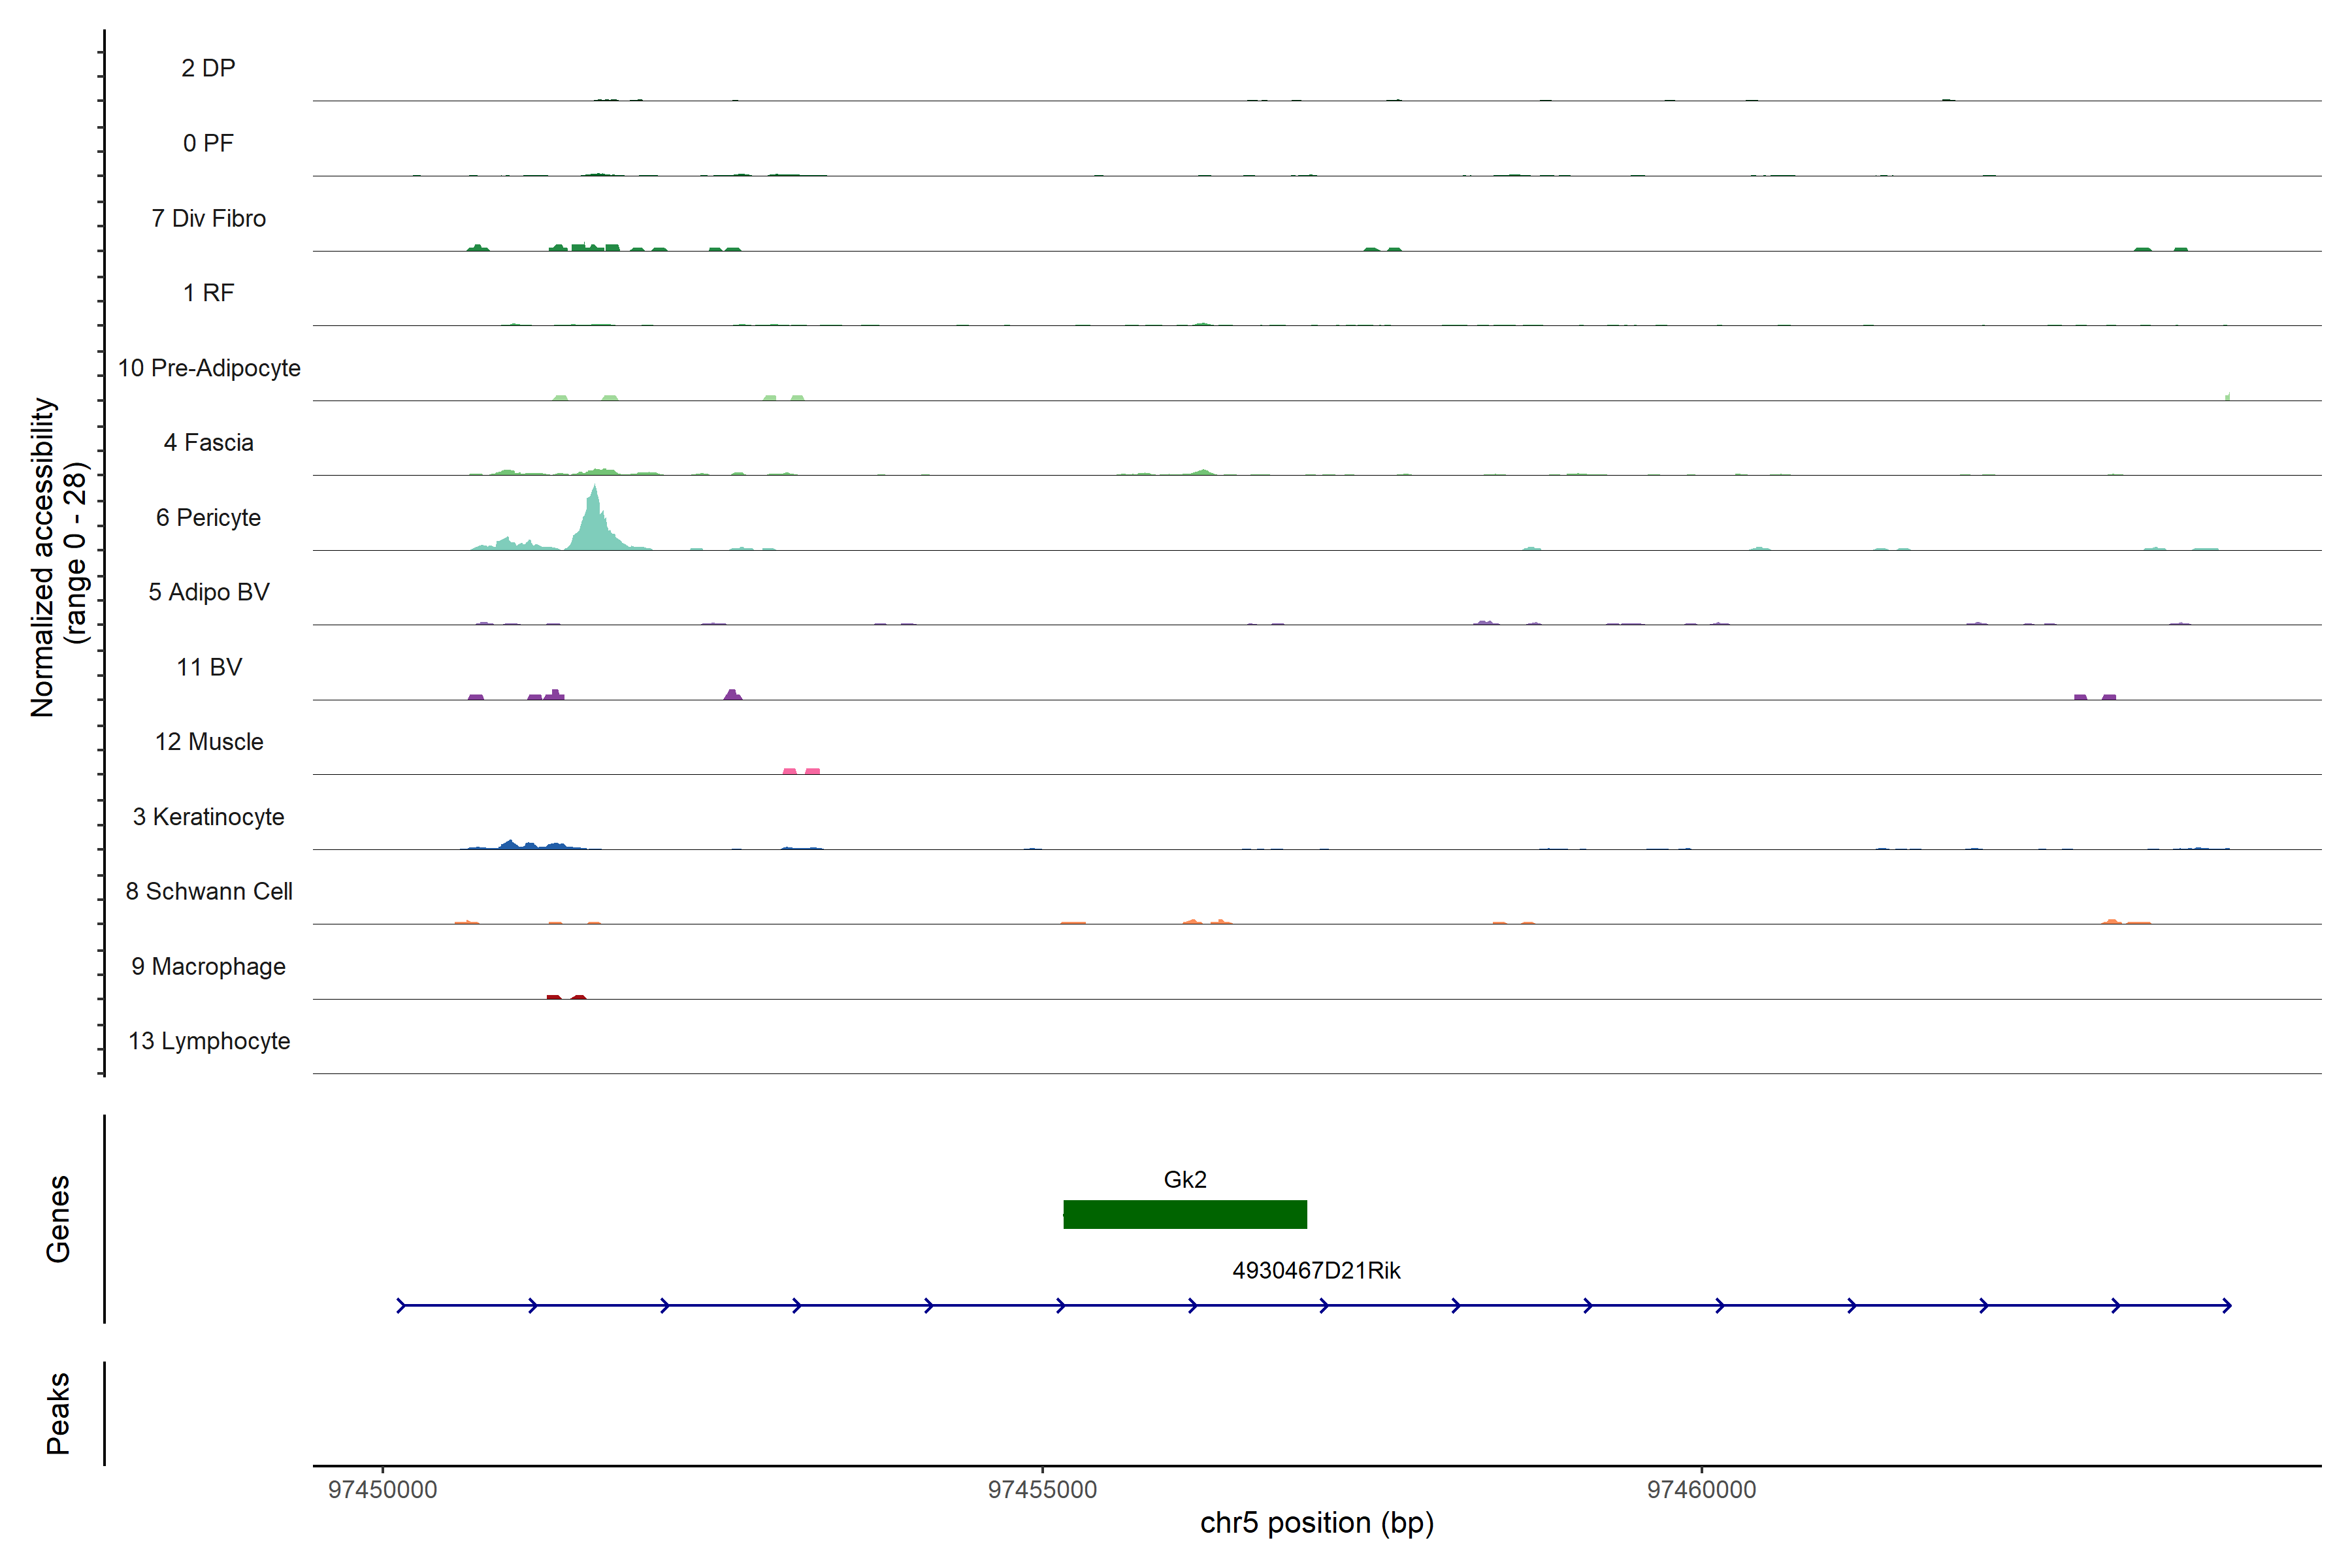Click the 97460000 axis tick label

click(x=1701, y=1490)
